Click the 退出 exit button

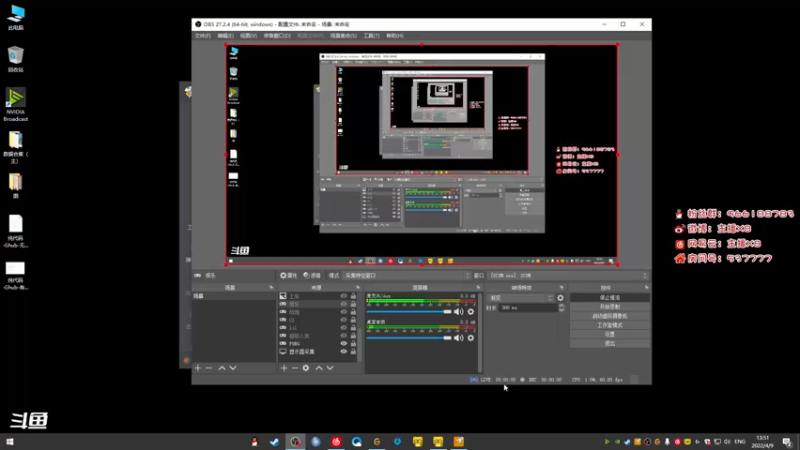point(610,343)
